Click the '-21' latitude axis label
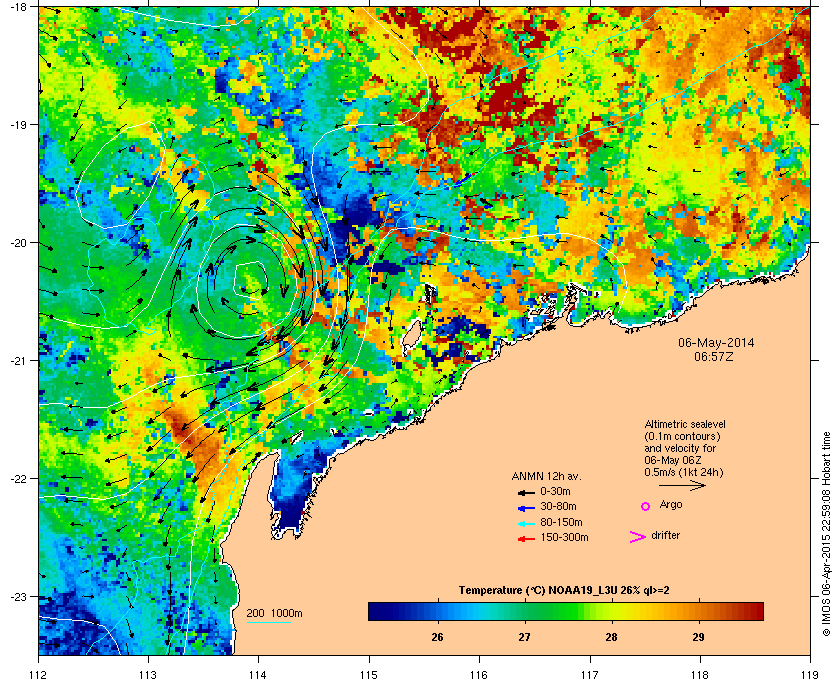Viewport: 840px width, 680px height. point(17,361)
